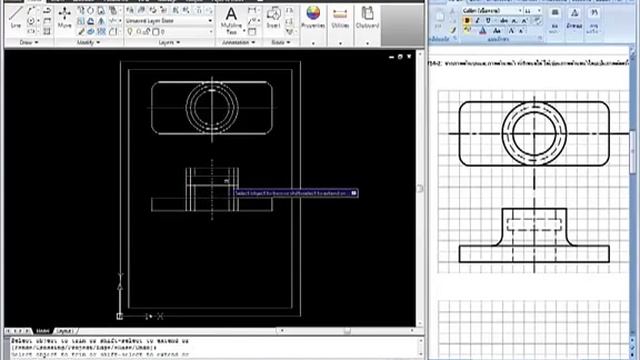Open the Word Clipboard dialog launcher

pyautogui.click(x=456, y=38)
